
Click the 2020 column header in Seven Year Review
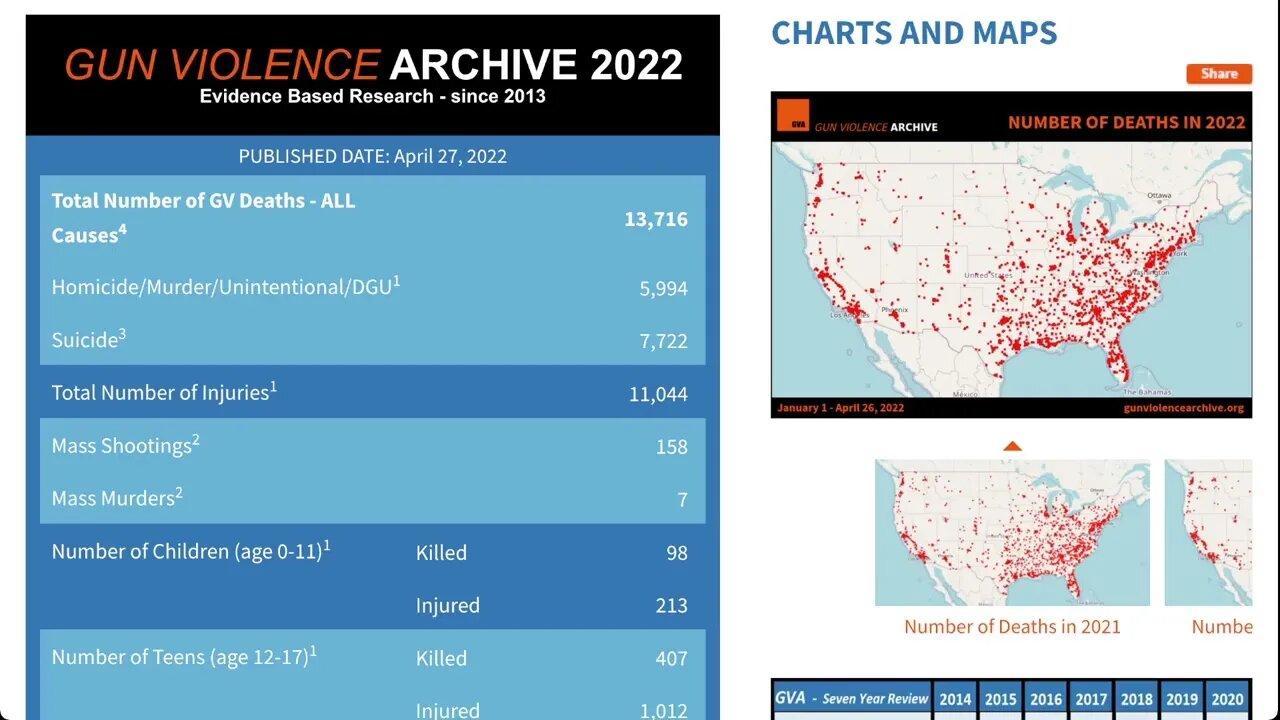click(1228, 699)
